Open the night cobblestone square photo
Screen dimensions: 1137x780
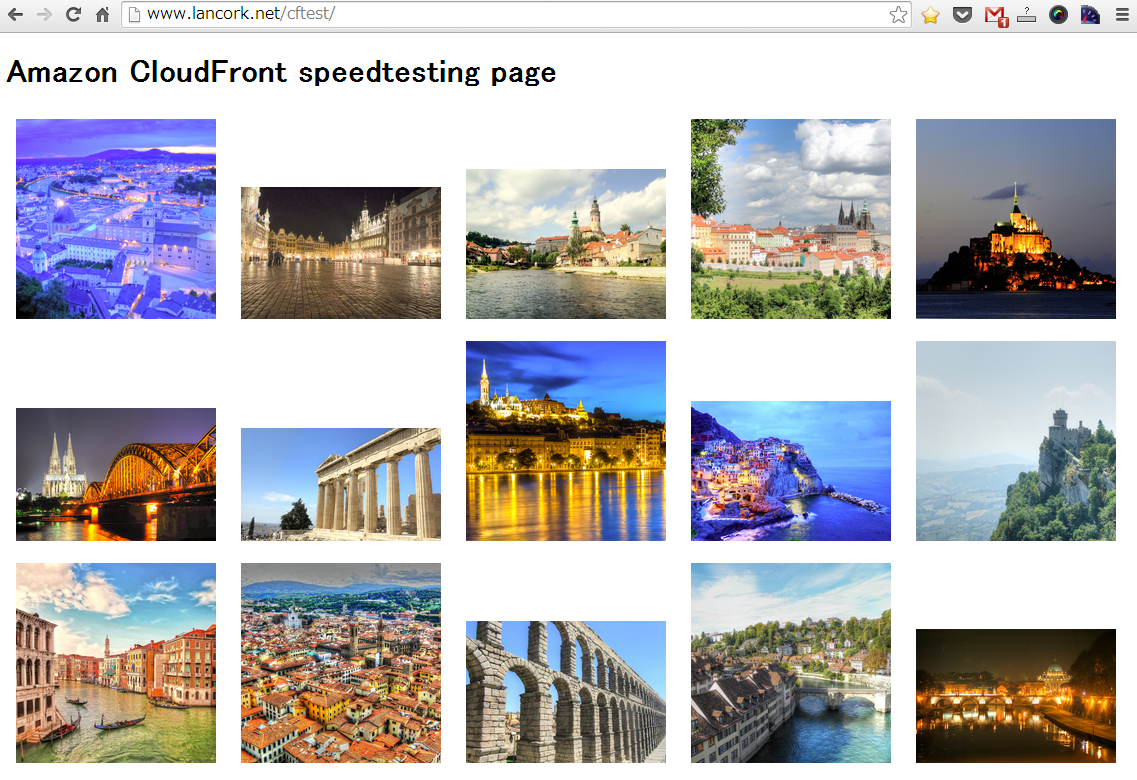pos(341,253)
